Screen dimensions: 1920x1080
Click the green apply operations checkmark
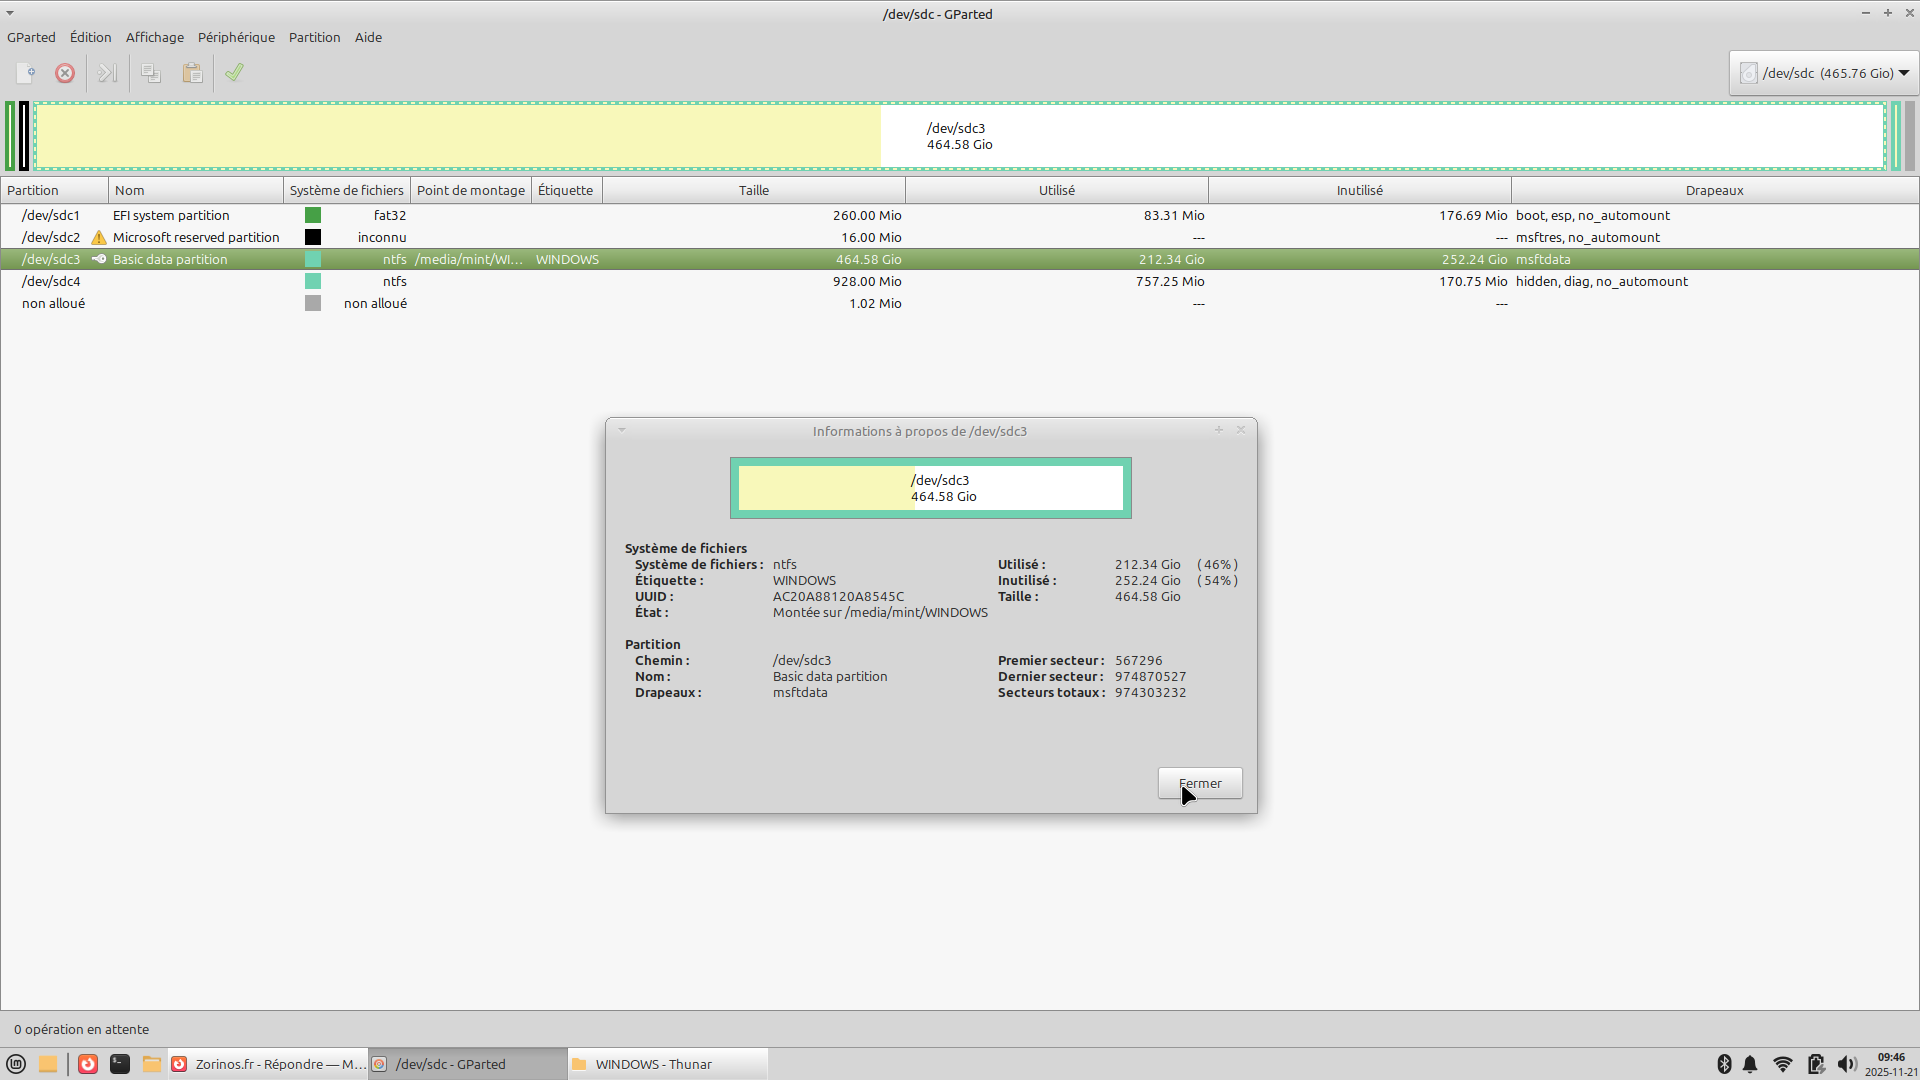pyautogui.click(x=234, y=73)
